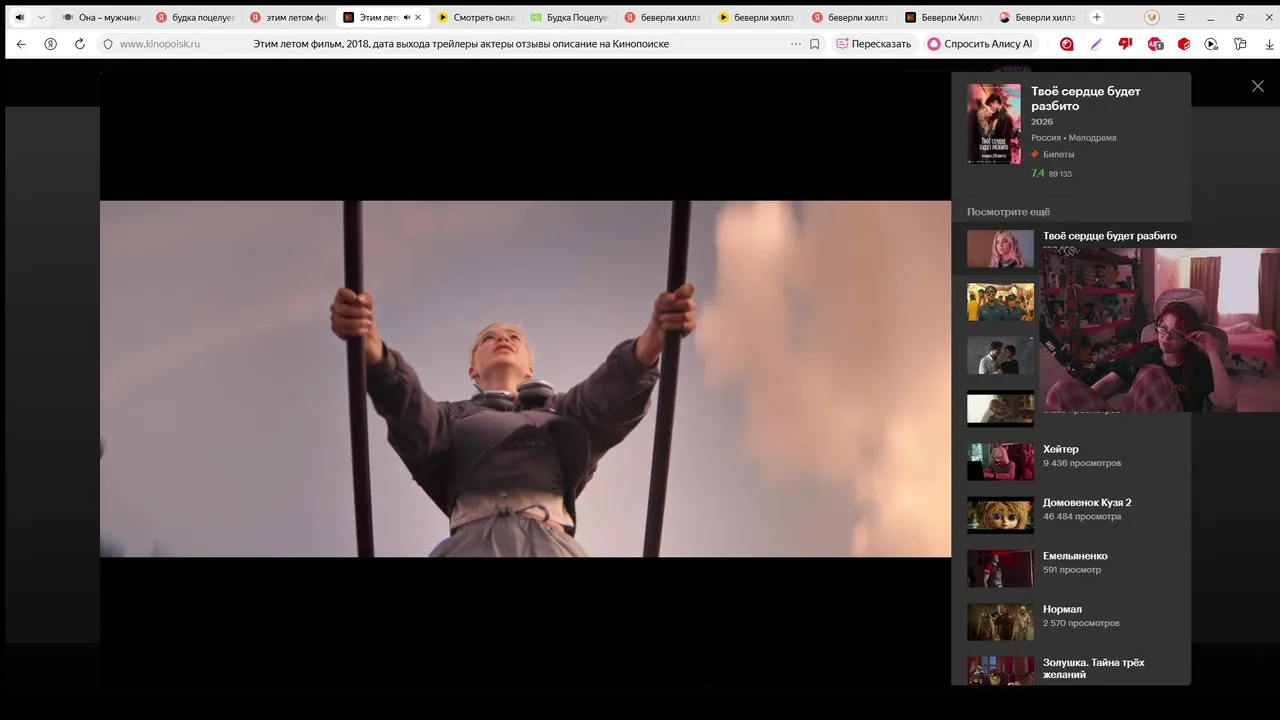Close the active 'Этим летом' tab

(x=418, y=17)
